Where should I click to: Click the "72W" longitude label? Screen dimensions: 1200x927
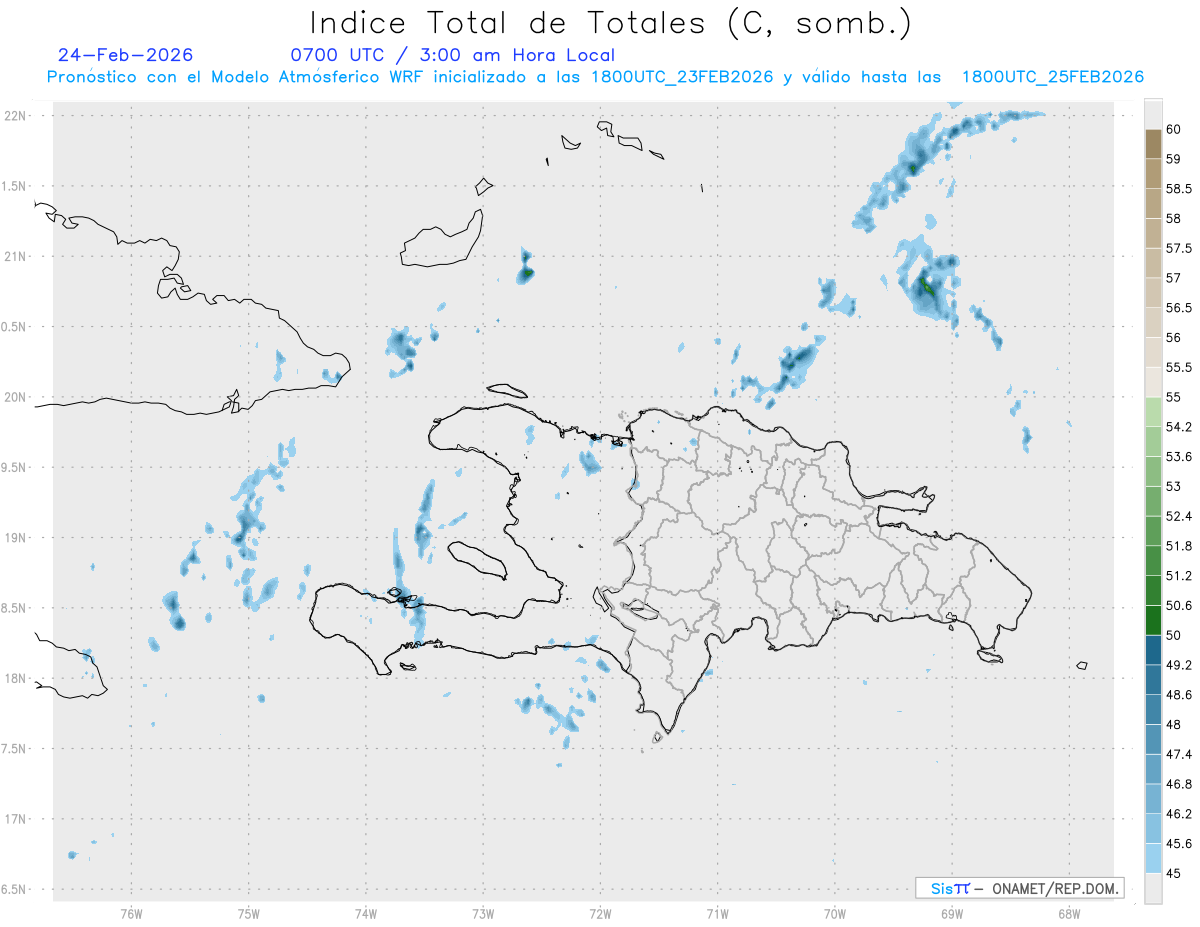tap(600, 913)
